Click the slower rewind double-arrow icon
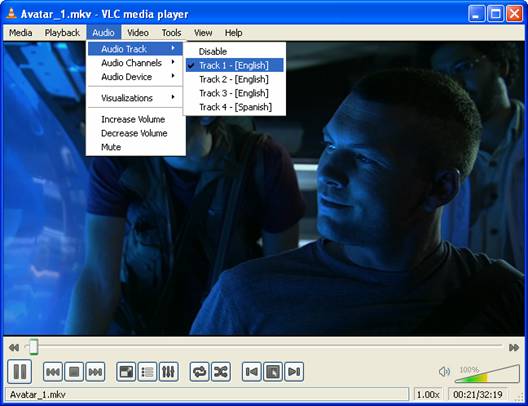Screen dimensions: 528x406 tap(14, 347)
